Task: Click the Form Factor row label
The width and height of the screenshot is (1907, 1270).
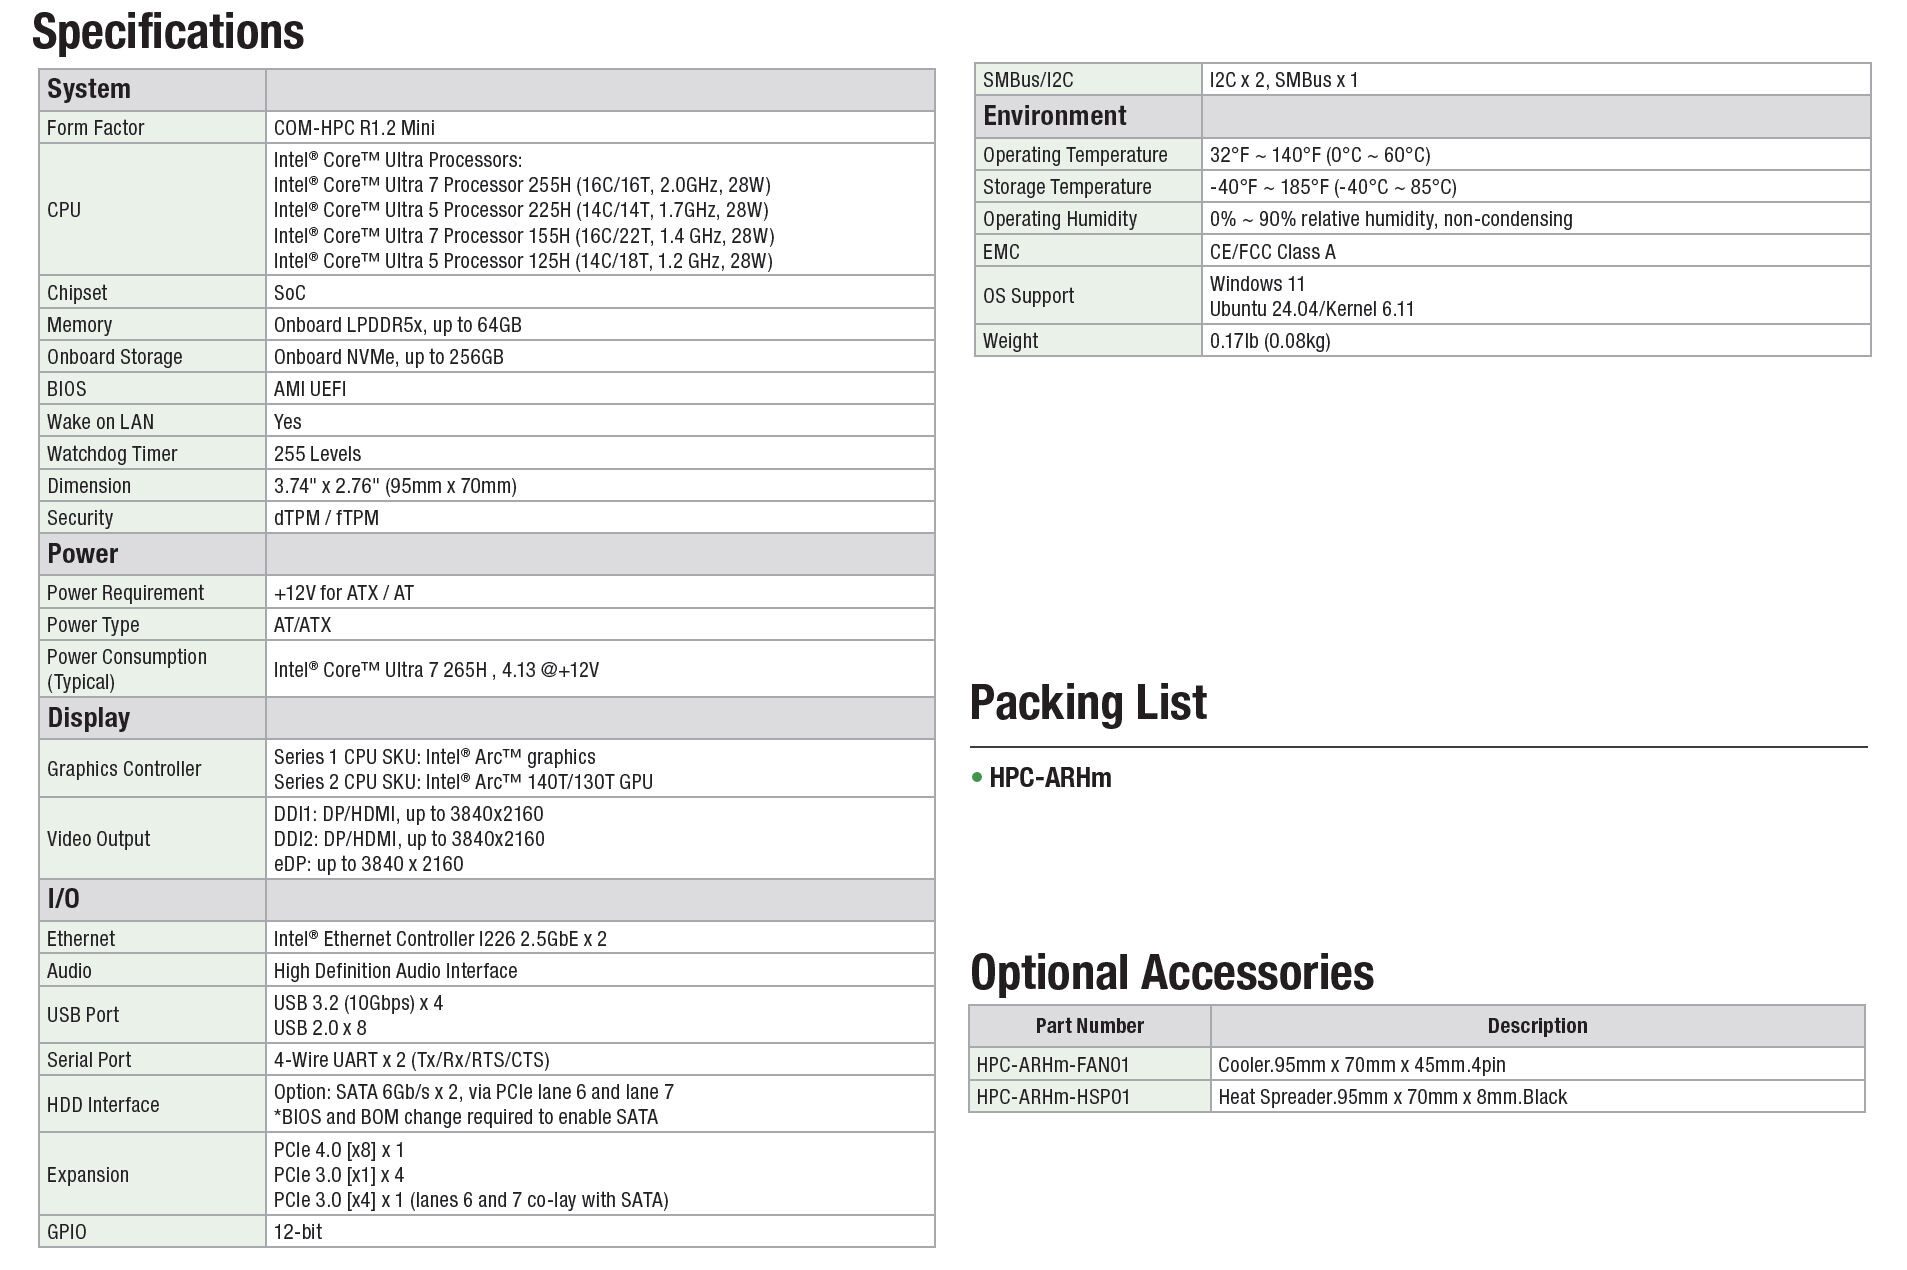Action: pyautogui.click(x=95, y=127)
